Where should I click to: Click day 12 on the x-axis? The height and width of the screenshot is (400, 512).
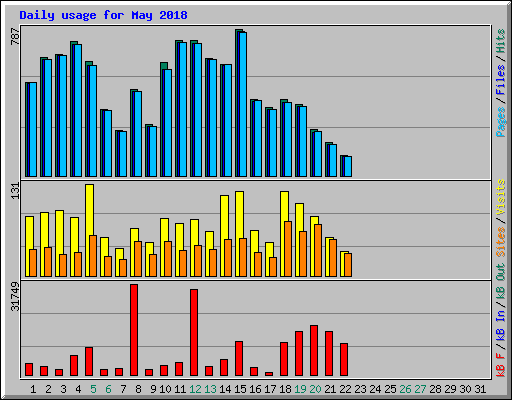(x=195, y=389)
